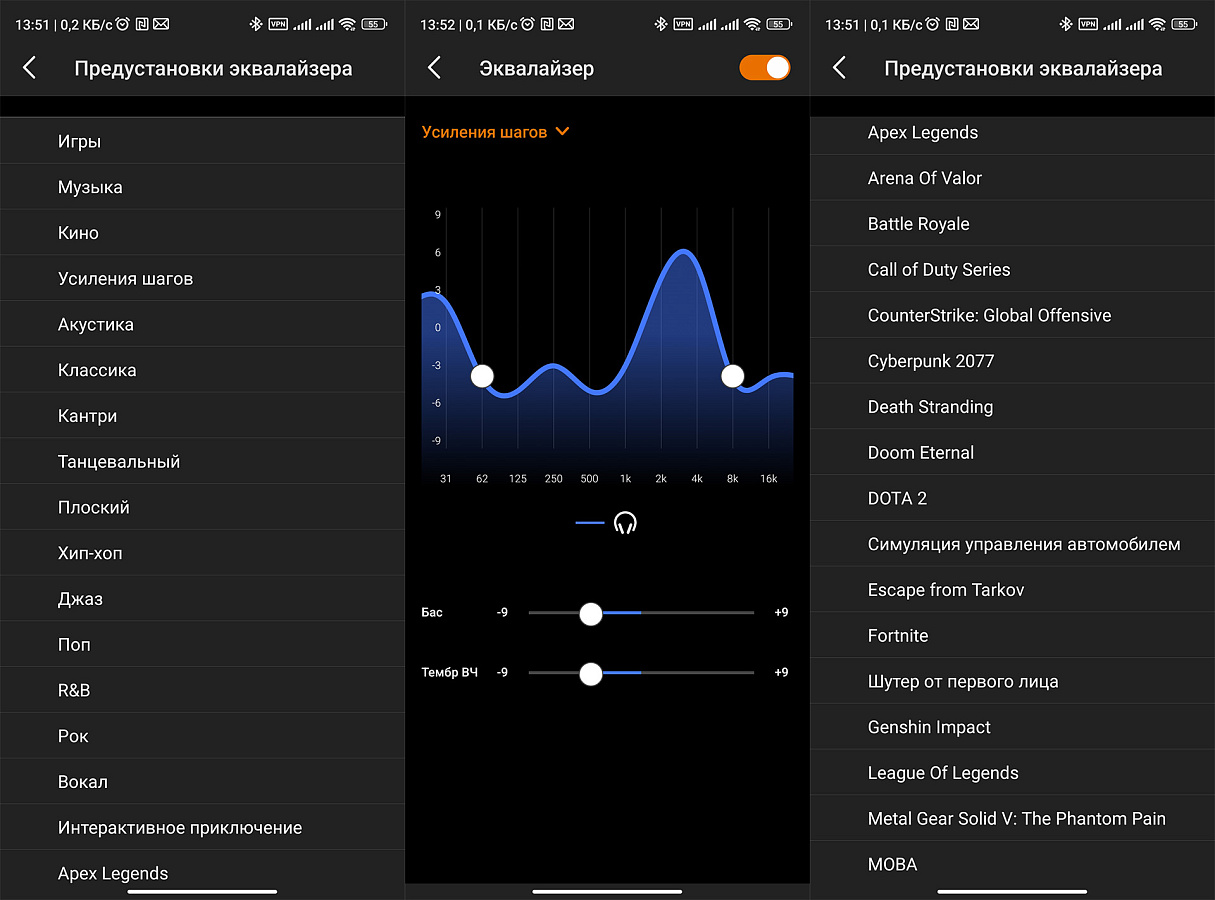
Task: Choose Поп preset
Action: point(202,645)
